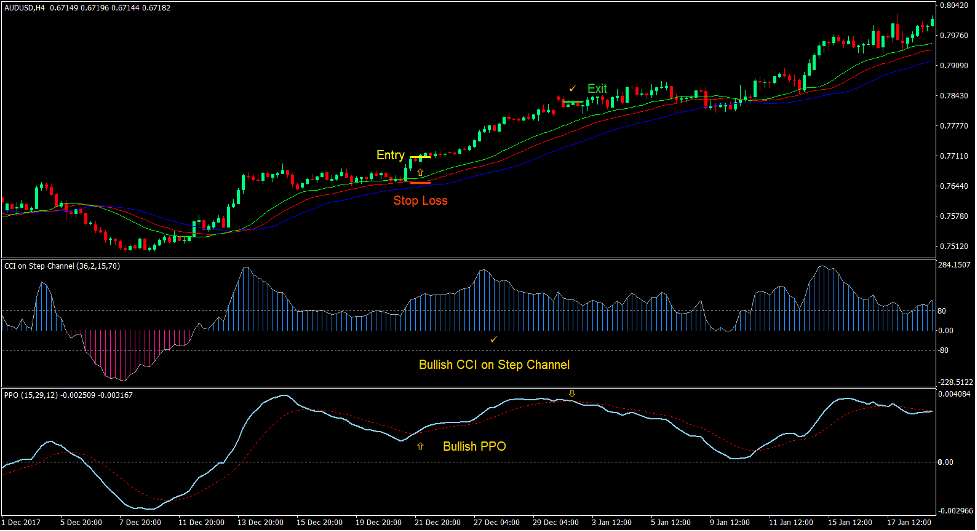This screenshot has height=531, width=977.
Task: Click the yellow checkmark beside the Exit label
Action: point(572,89)
